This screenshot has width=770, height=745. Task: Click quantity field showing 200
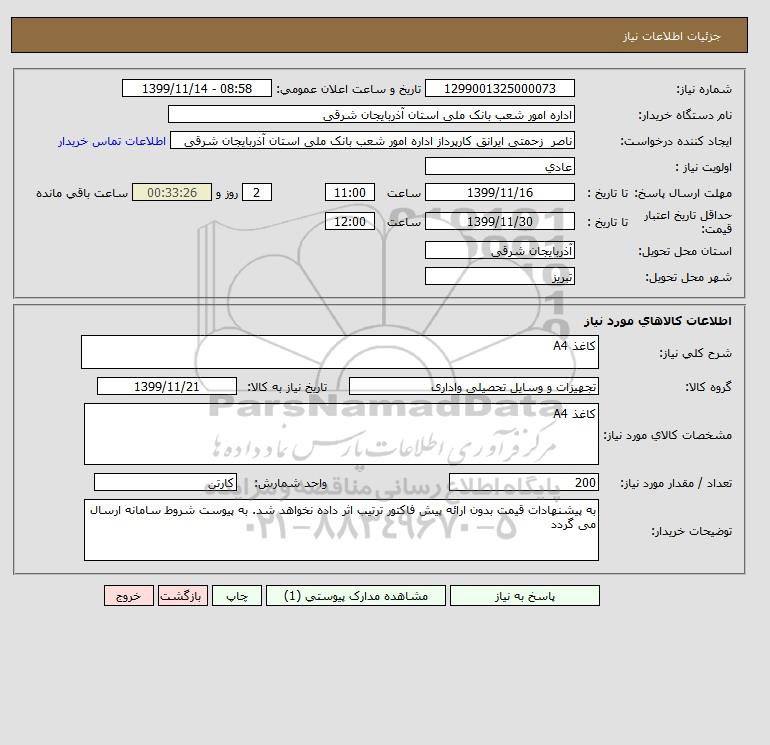pyautogui.click(x=523, y=482)
